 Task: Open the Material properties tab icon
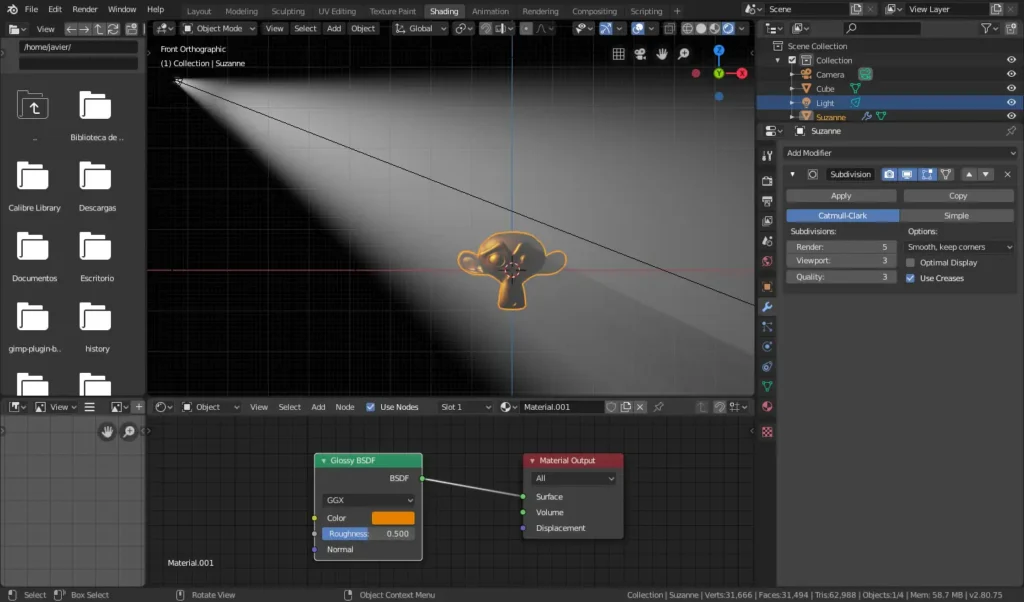[767, 407]
